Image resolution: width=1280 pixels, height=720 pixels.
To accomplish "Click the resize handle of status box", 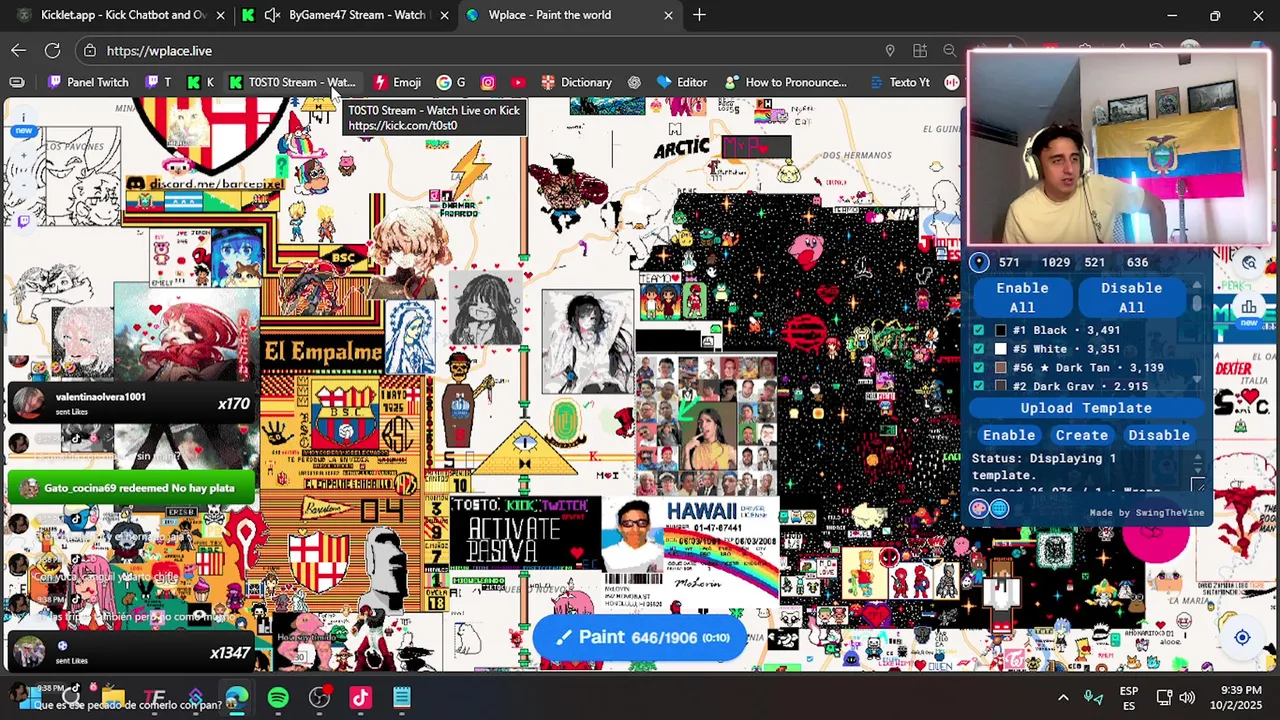I will click(1197, 485).
